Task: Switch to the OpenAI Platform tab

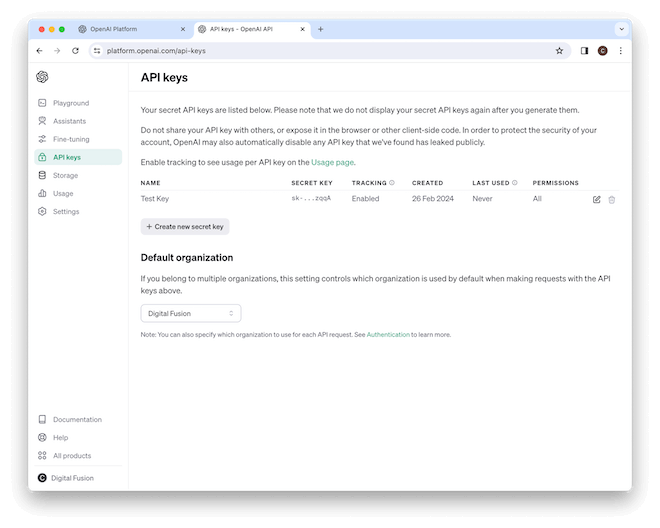Action: 131,29
